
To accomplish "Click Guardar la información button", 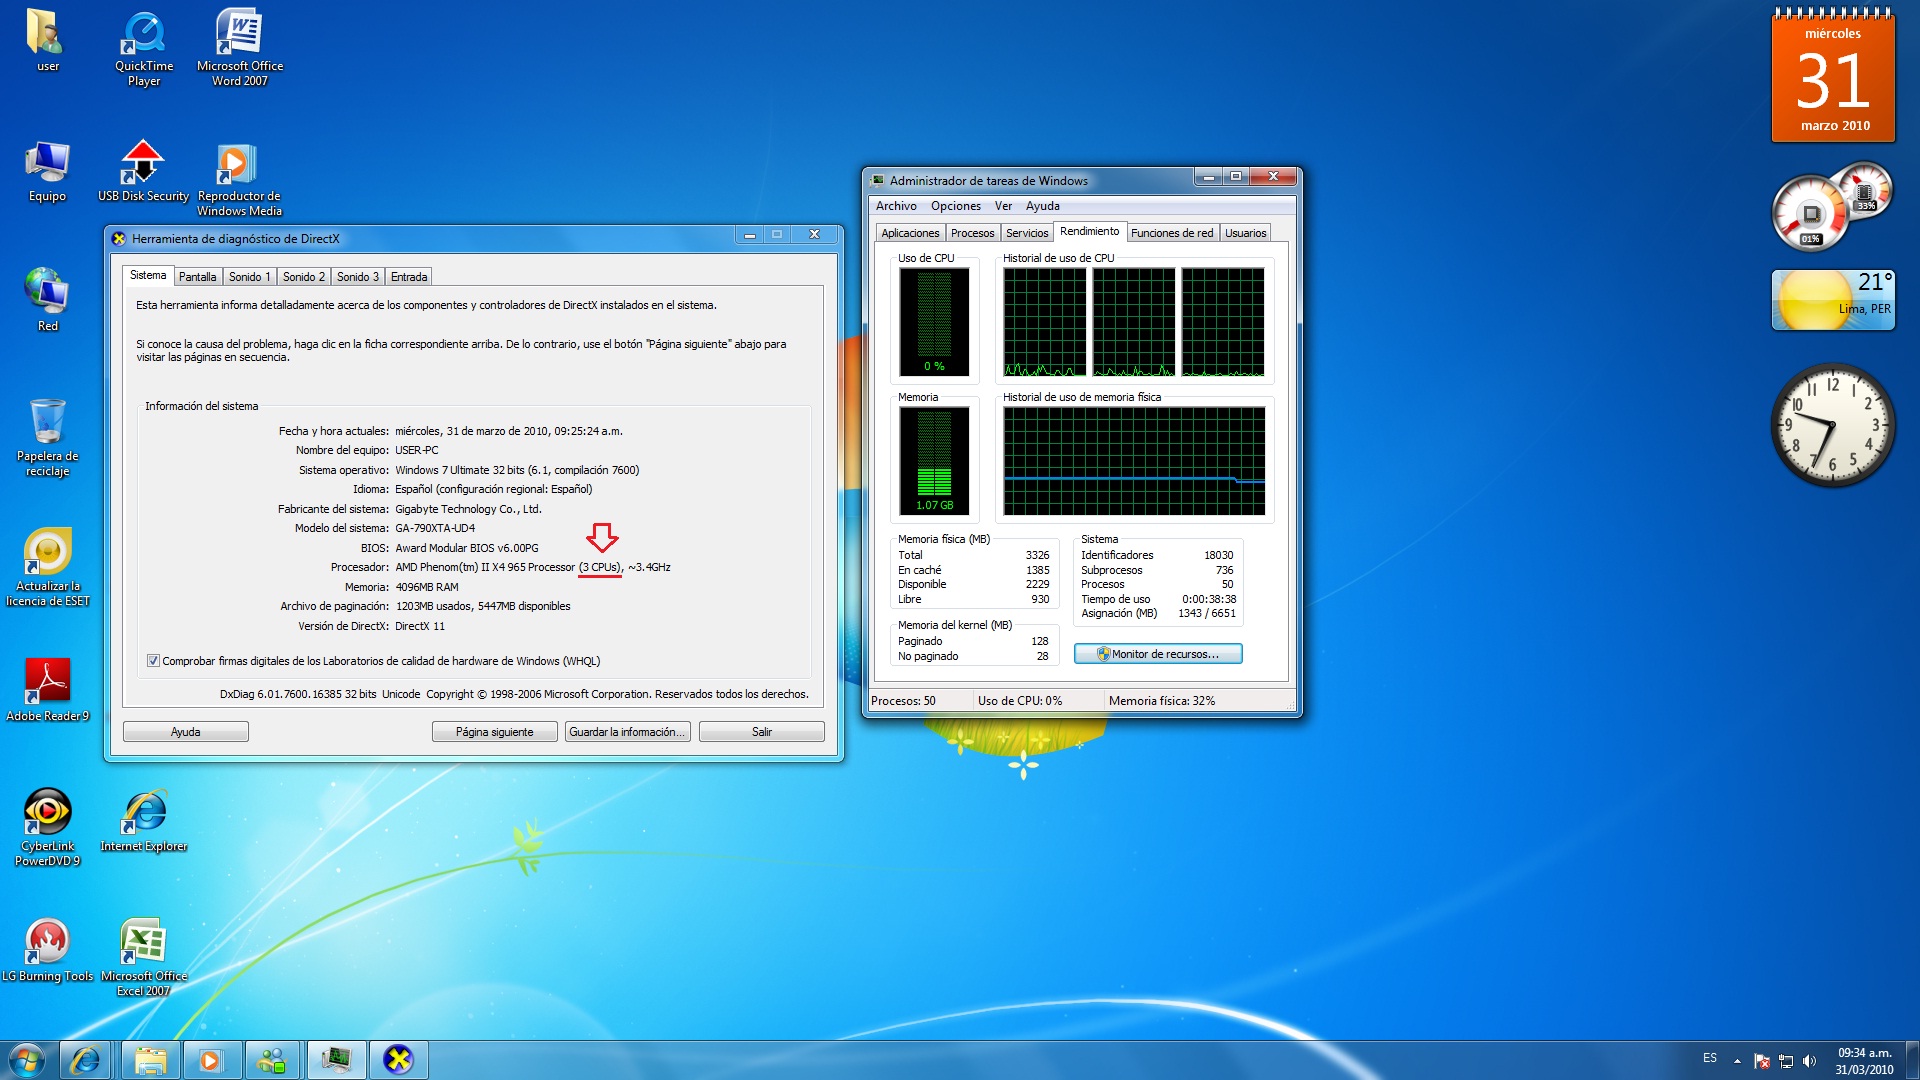I will coord(627,732).
